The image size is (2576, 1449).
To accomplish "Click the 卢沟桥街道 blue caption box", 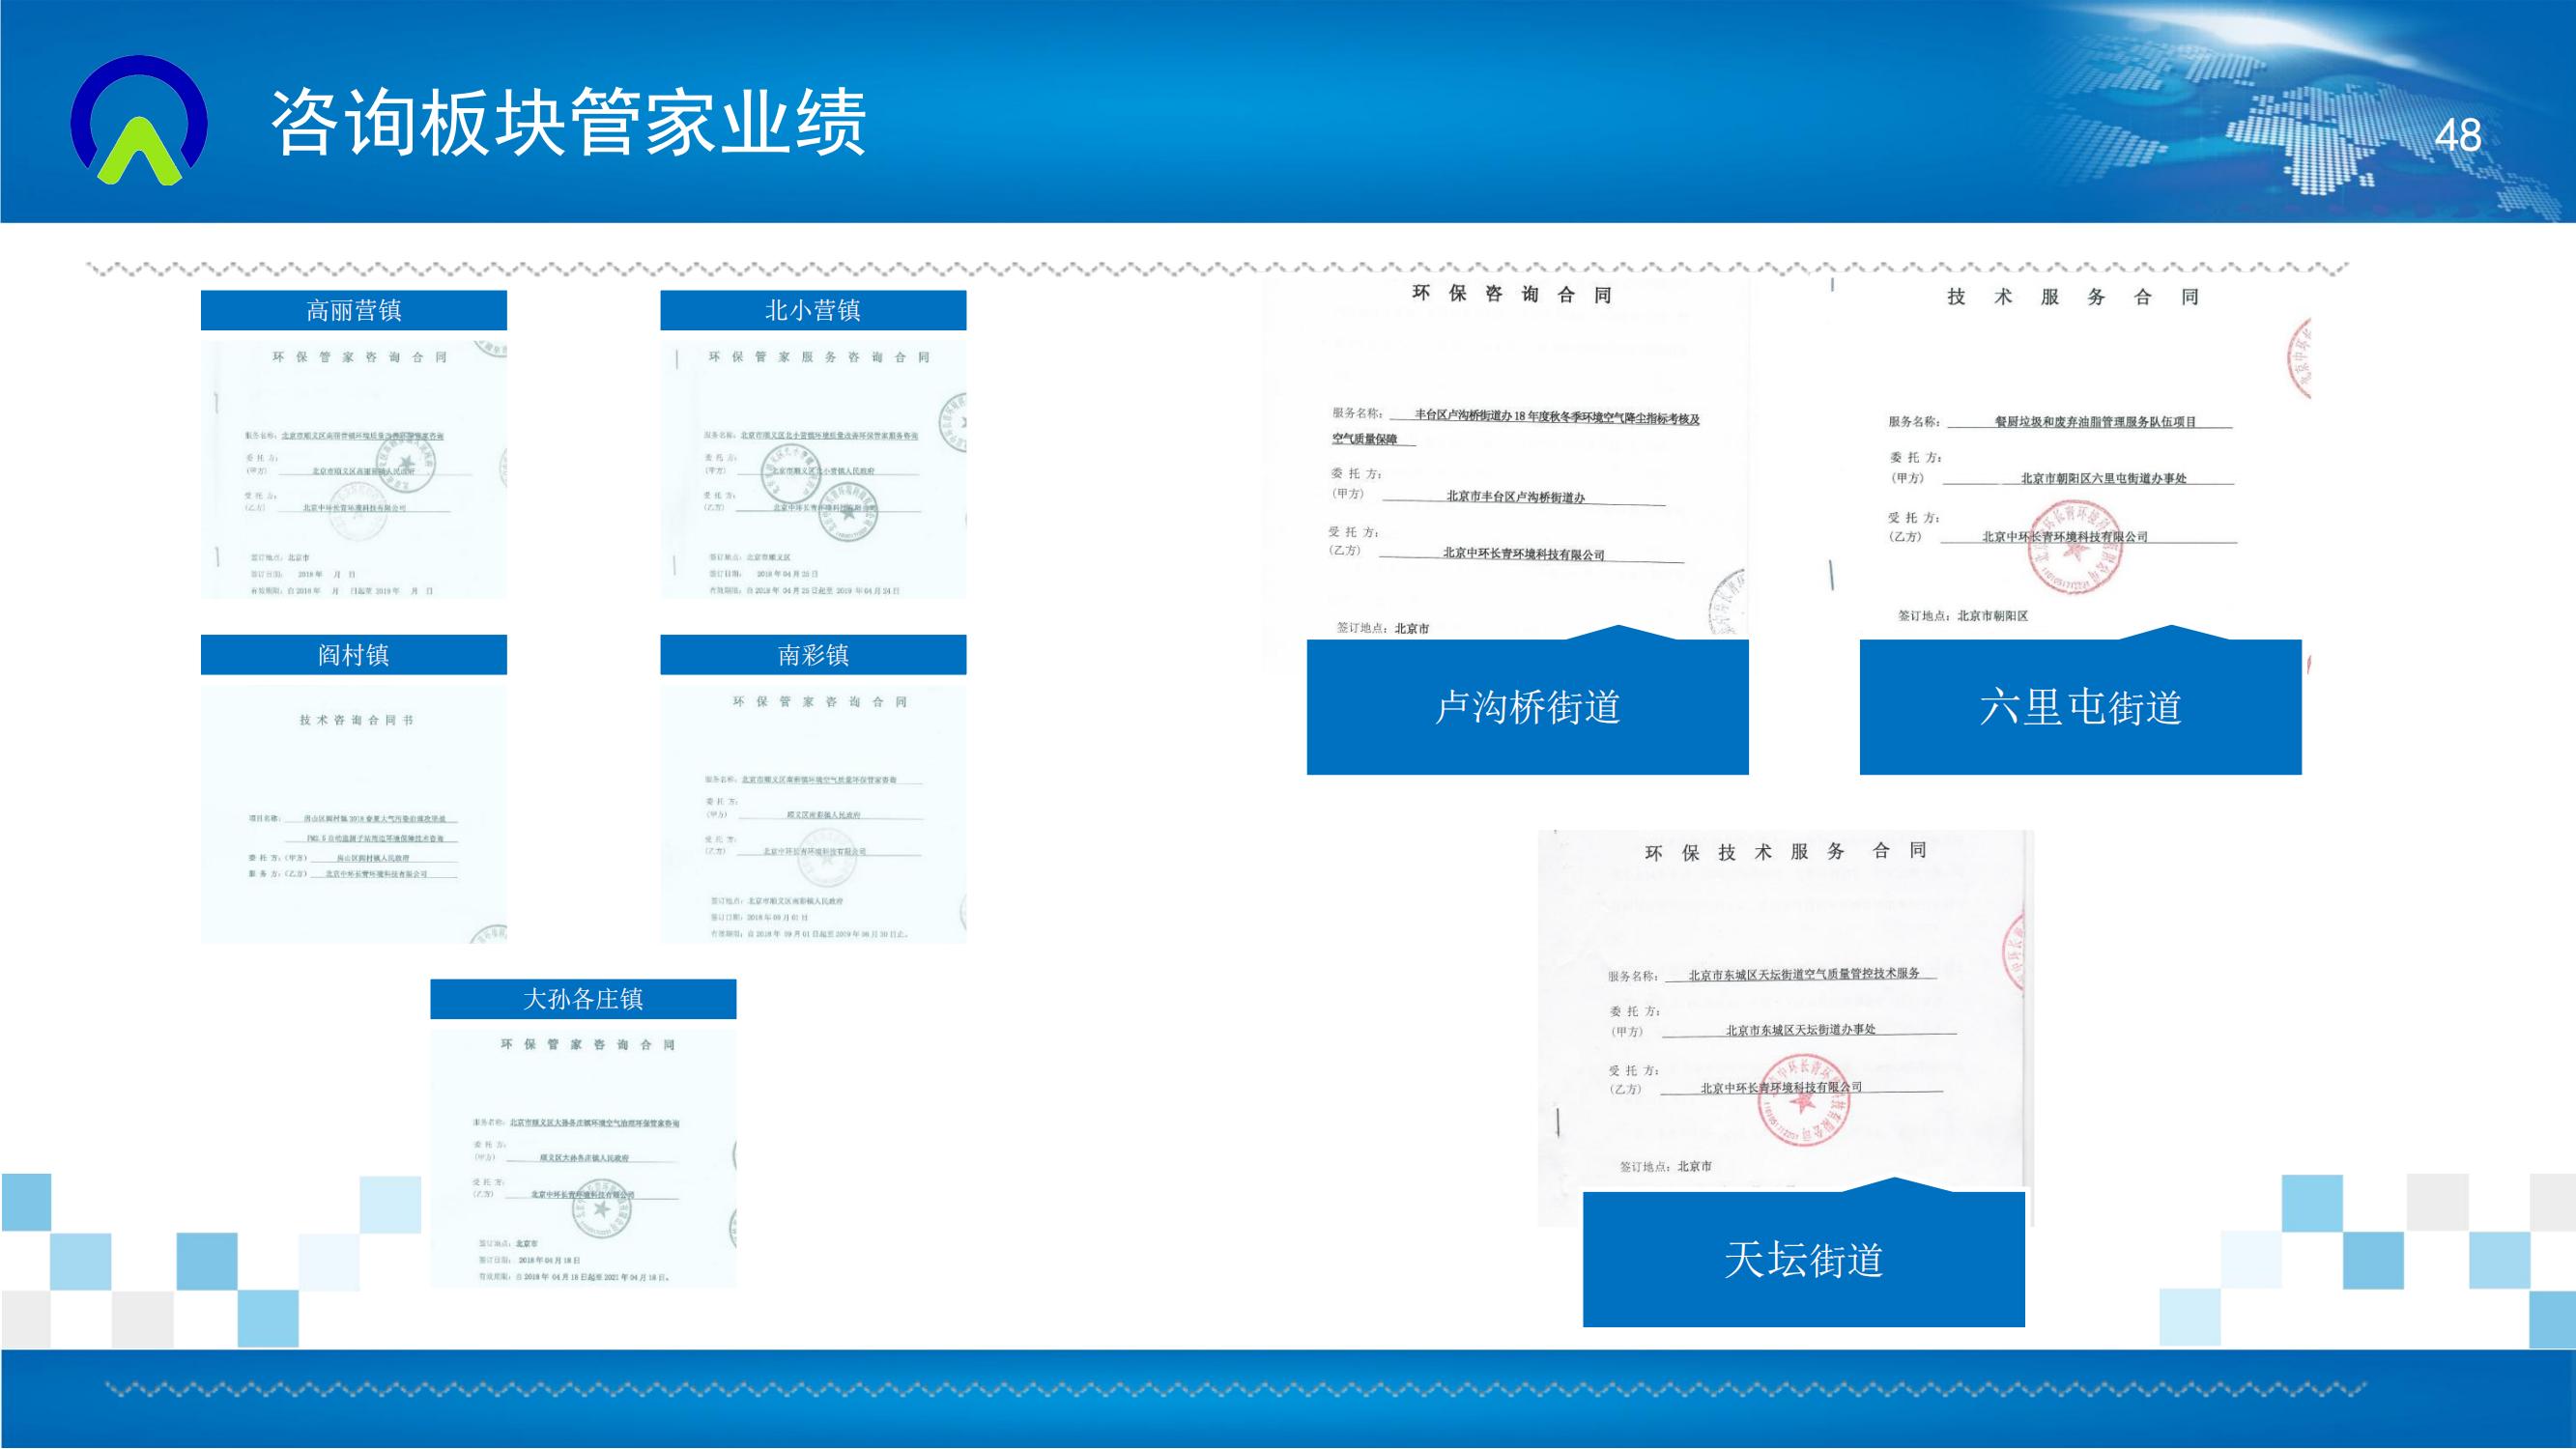I will click(x=1527, y=707).
